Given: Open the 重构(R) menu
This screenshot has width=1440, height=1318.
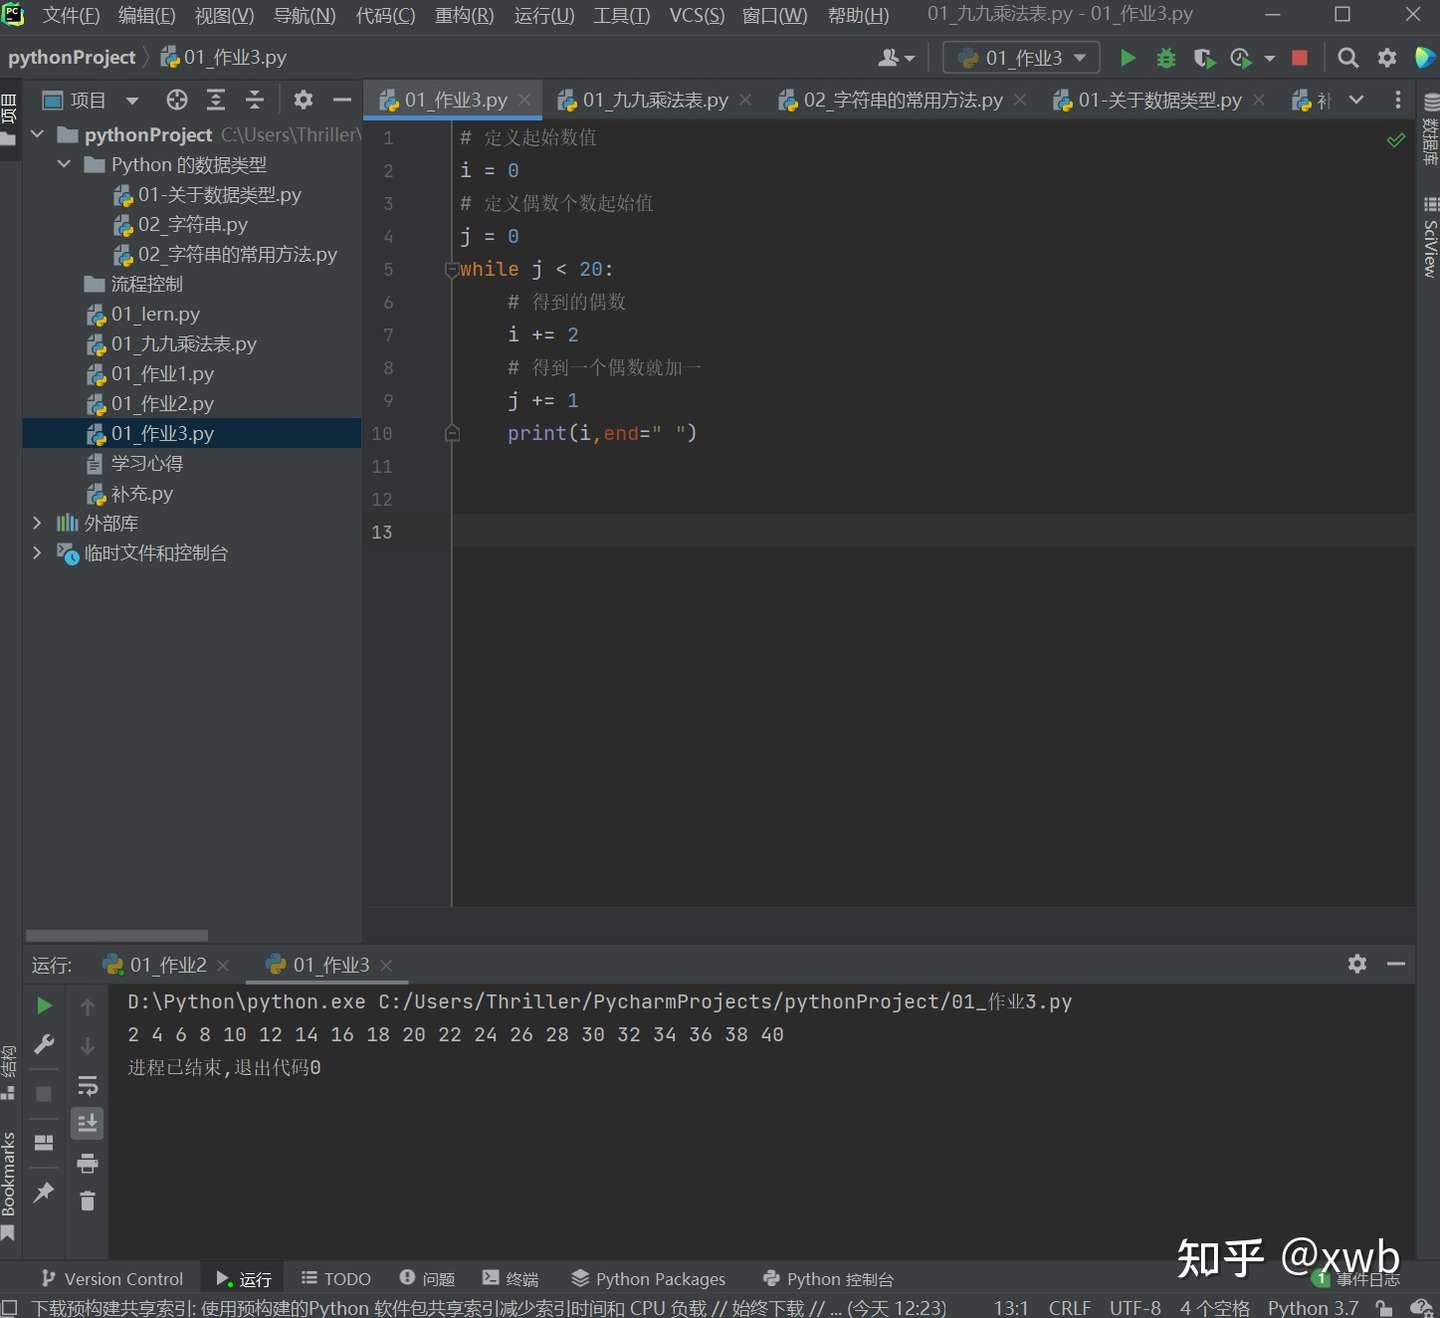Looking at the screenshot, I should [x=464, y=15].
